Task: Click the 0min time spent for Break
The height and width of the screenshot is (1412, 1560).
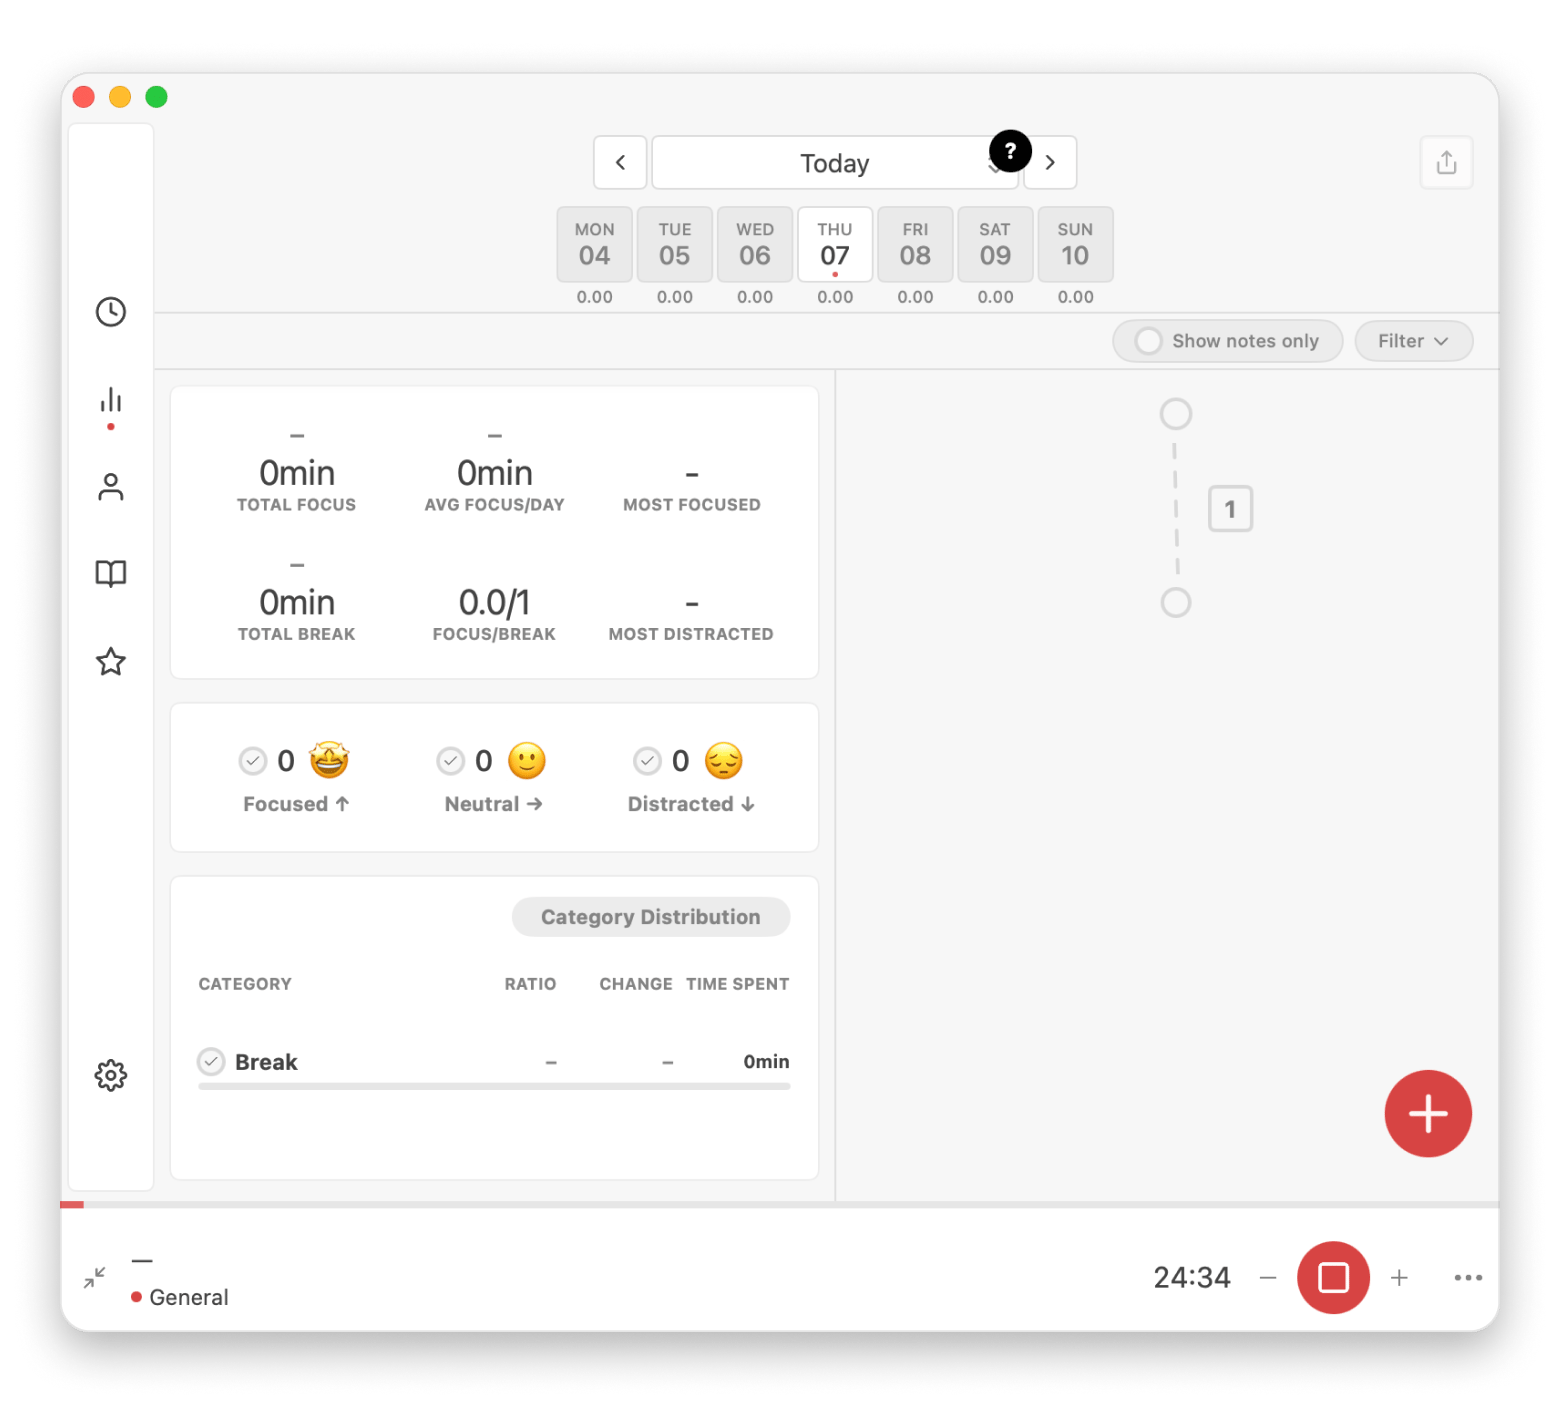Action: (766, 1062)
